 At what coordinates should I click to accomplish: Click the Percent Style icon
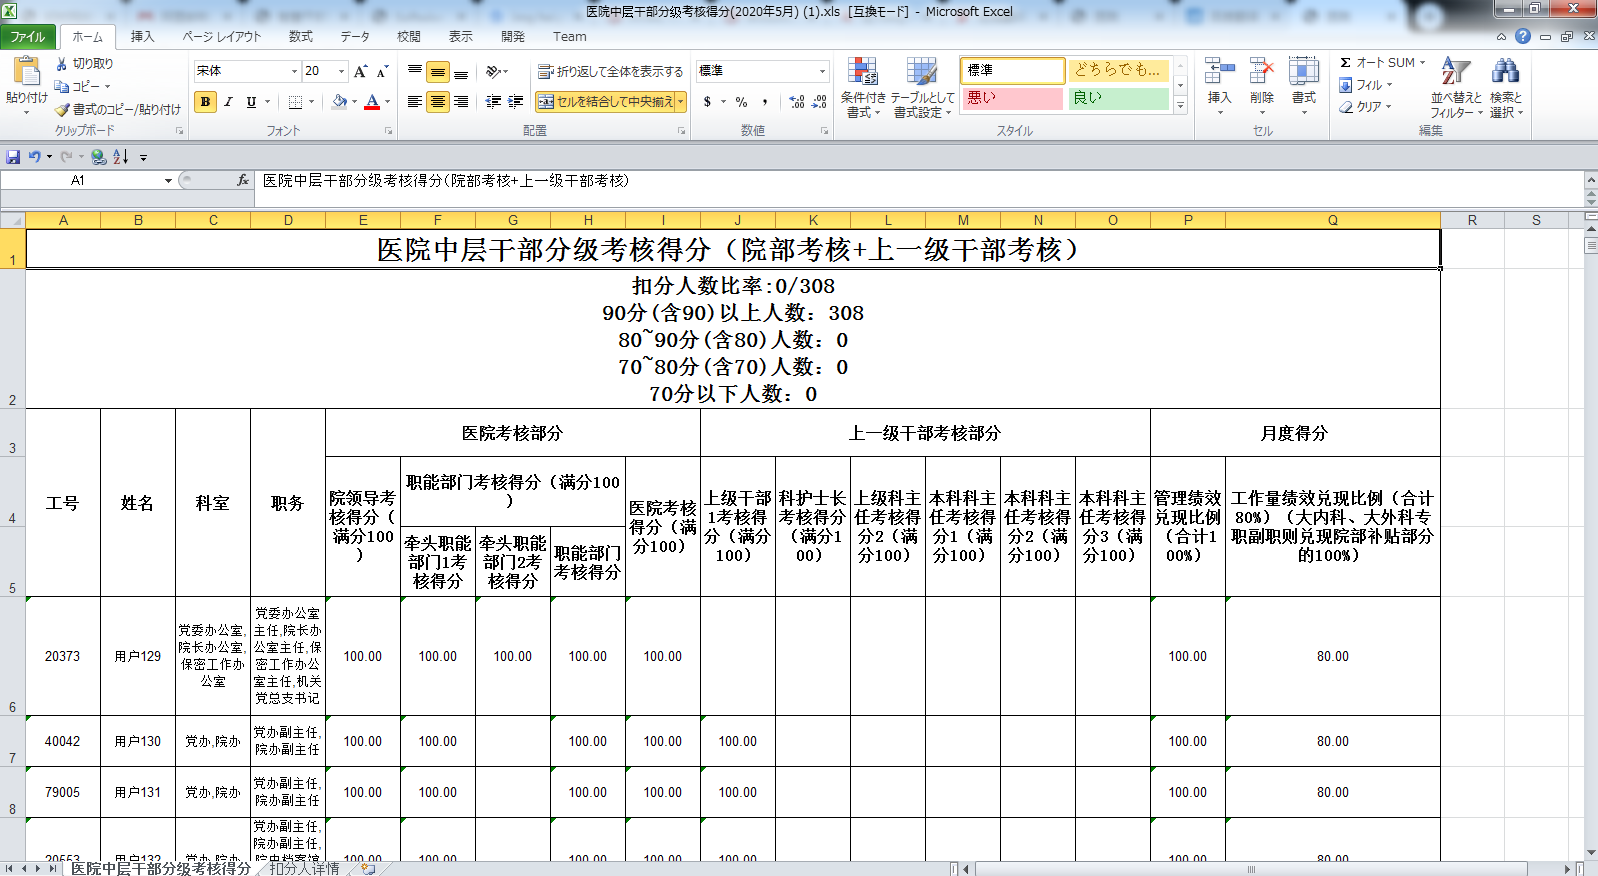tap(741, 102)
